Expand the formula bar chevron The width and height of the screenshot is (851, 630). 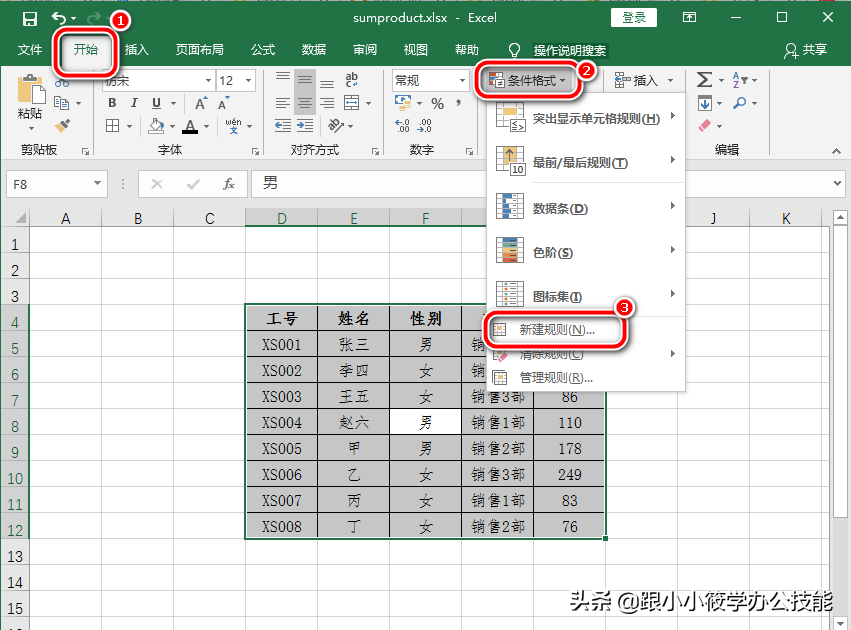pyautogui.click(x=837, y=183)
